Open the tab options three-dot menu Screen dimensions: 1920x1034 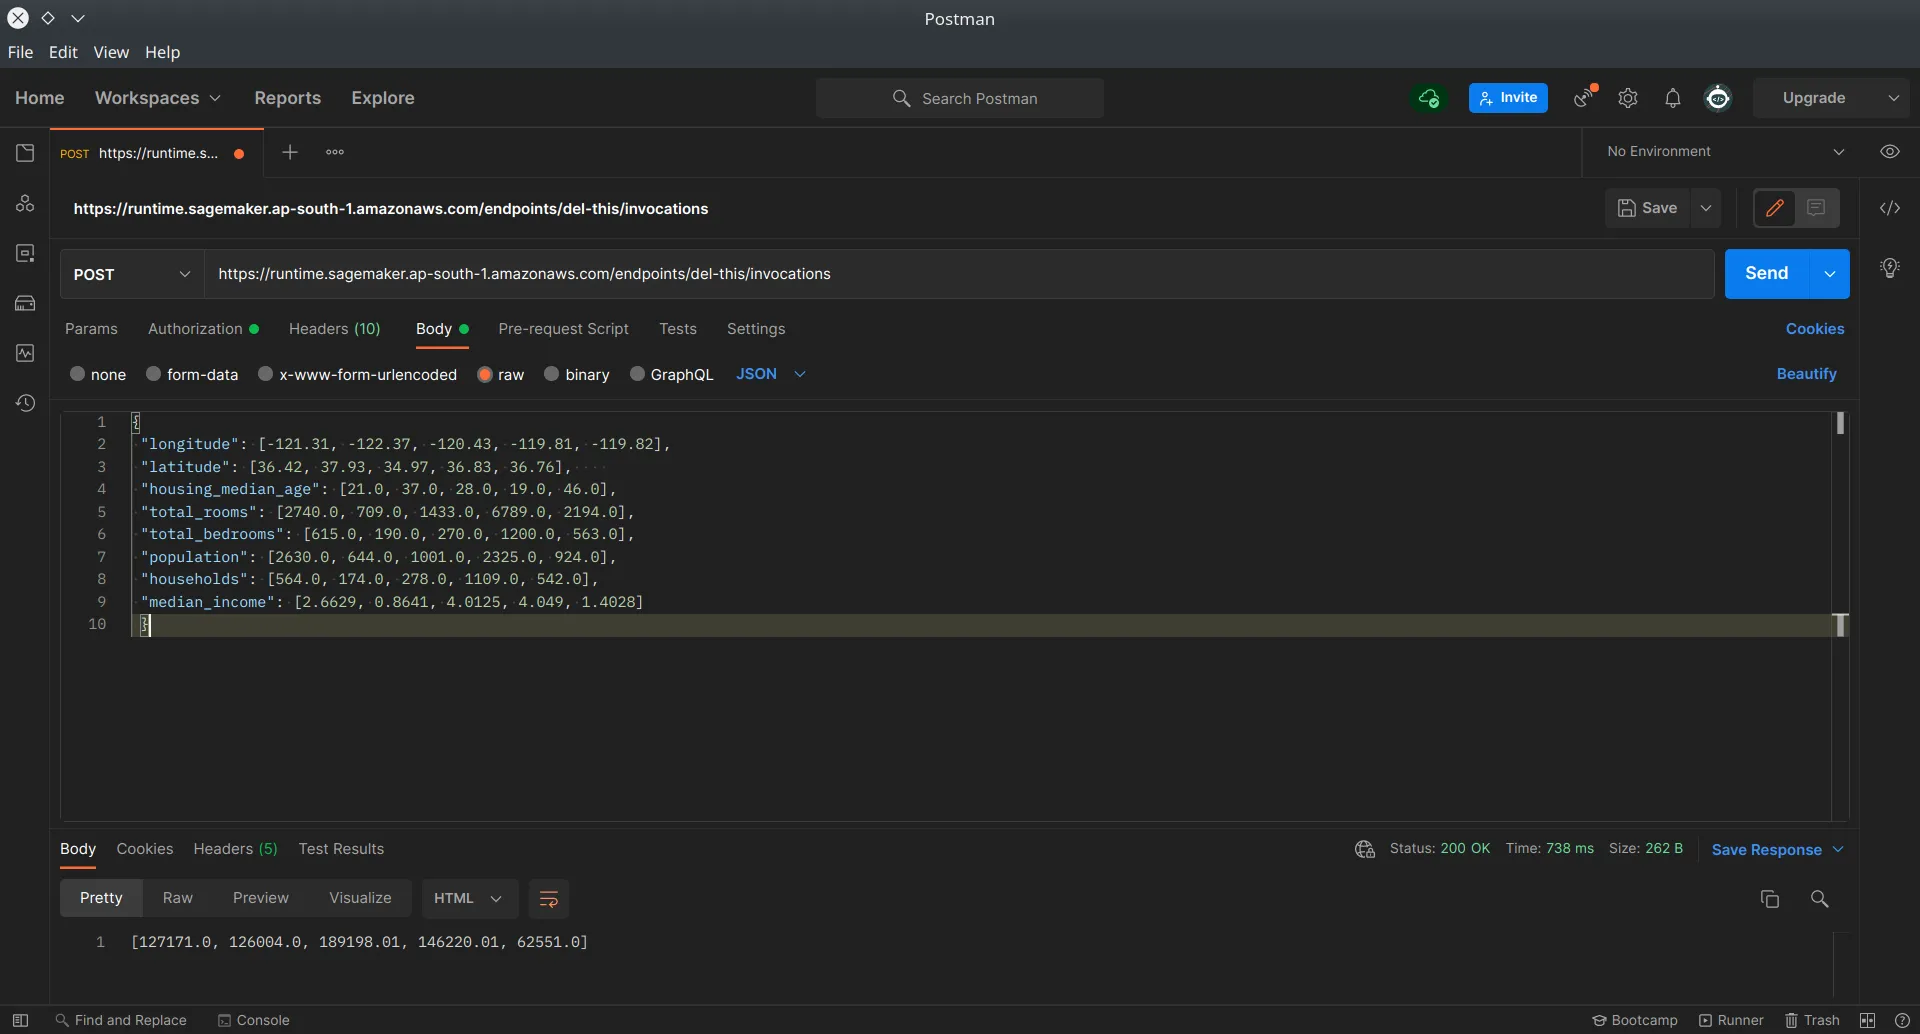tap(335, 152)
